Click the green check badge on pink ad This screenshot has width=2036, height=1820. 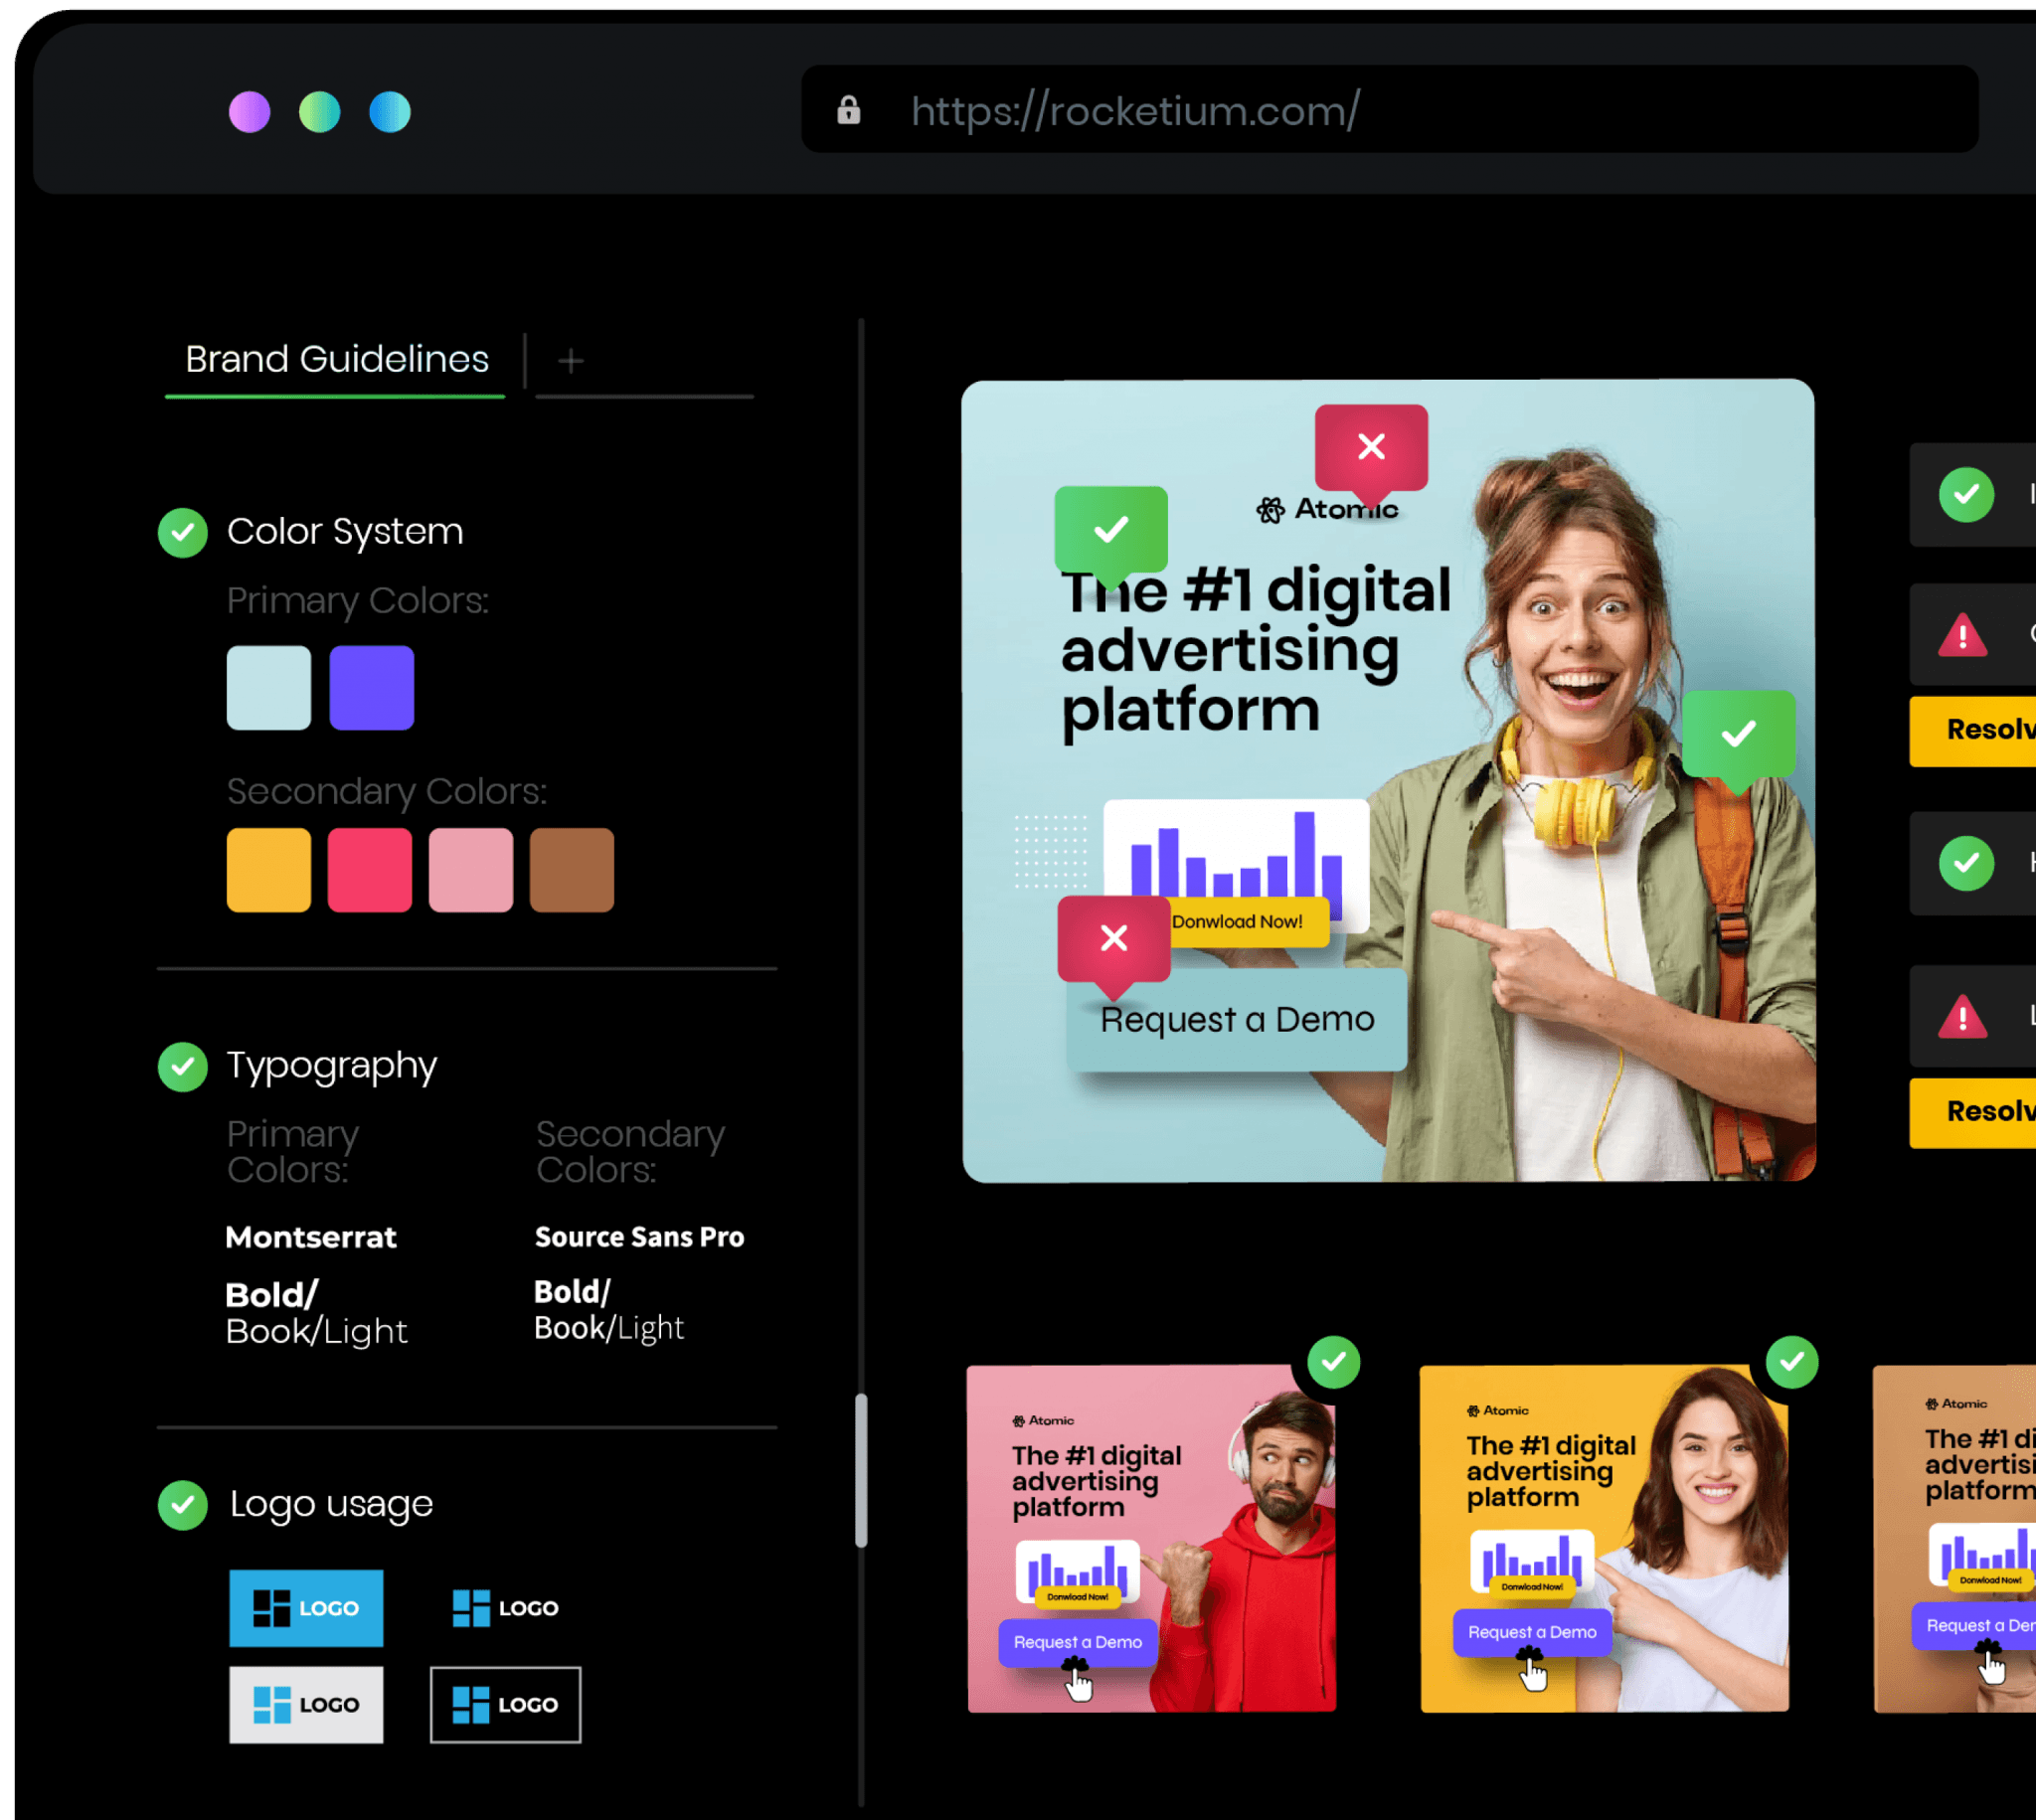(x=1334, y=1362)
